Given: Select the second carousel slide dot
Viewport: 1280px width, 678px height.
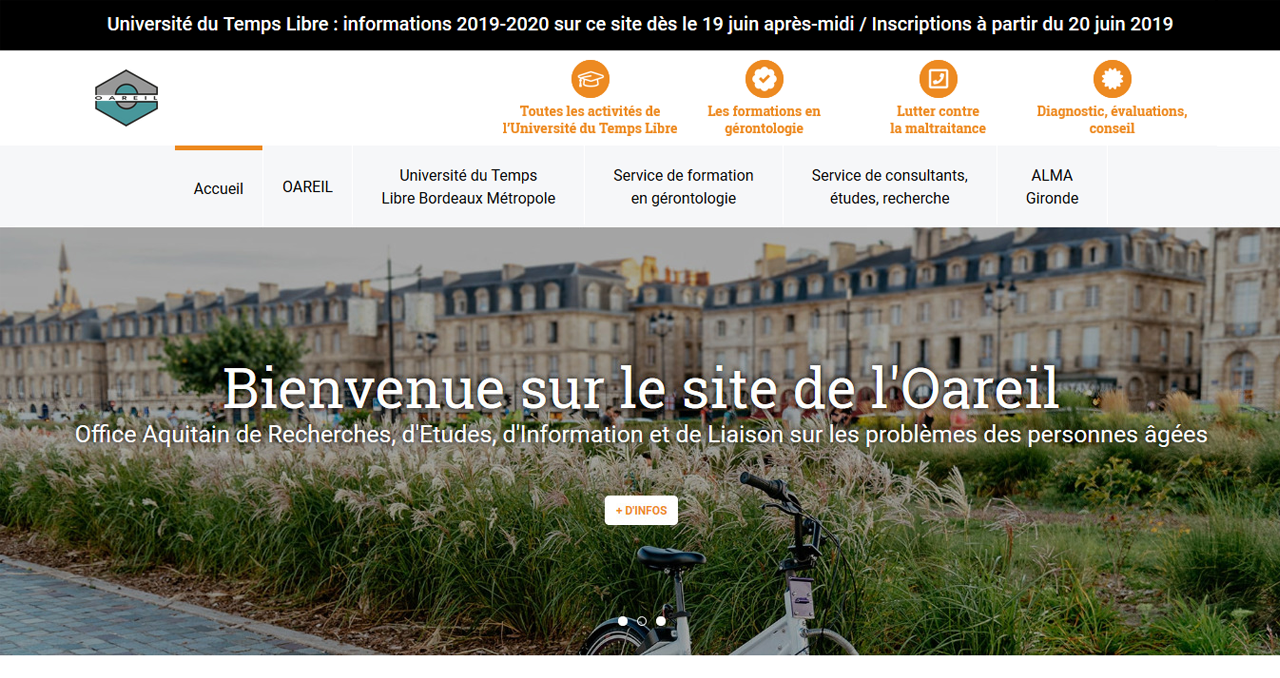Looking at the screenshot, I should pos(642,621).
